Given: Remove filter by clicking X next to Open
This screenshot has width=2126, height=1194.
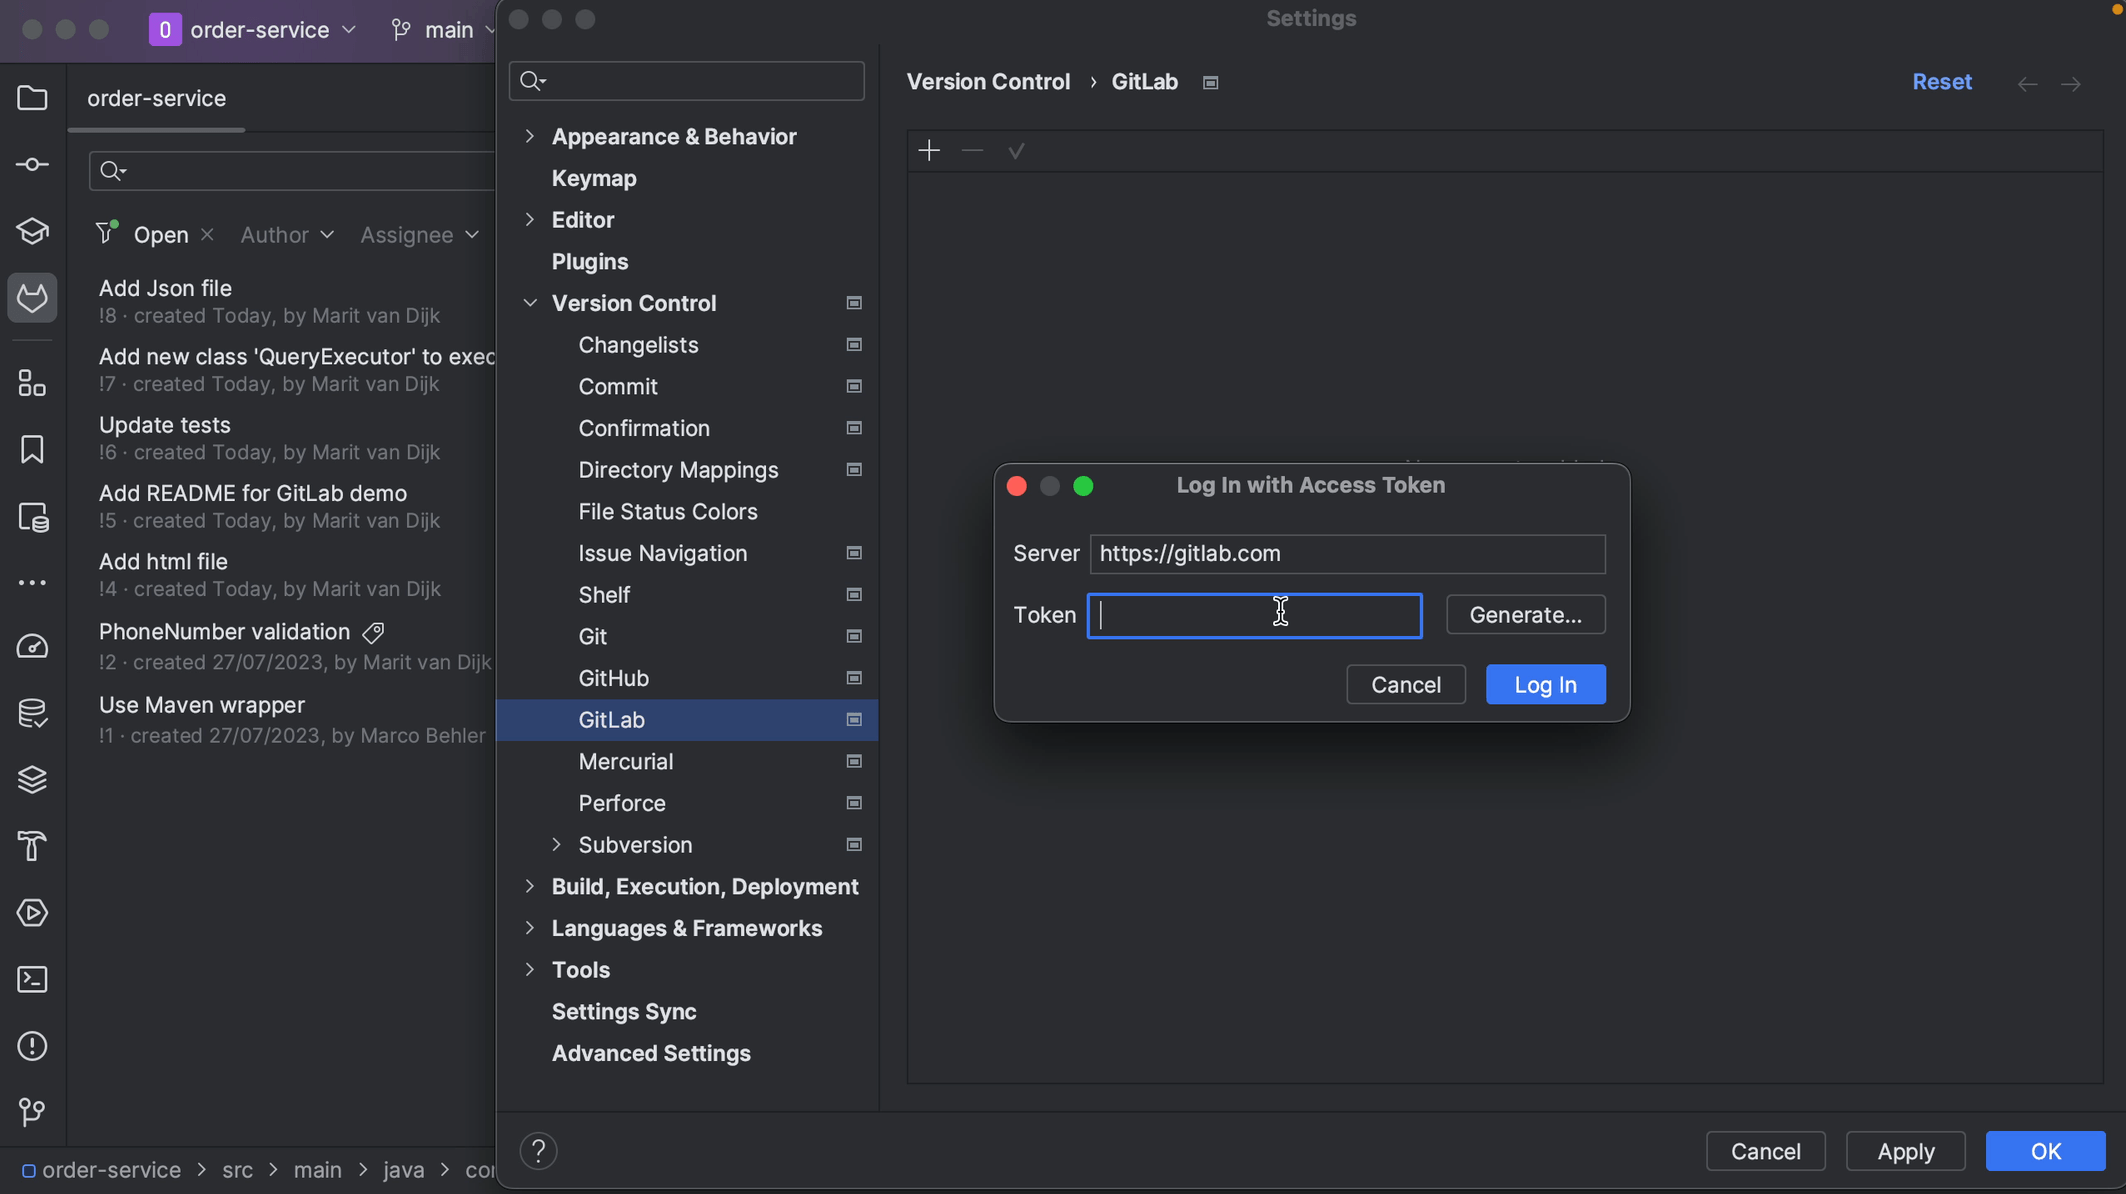Looking at the screenshot, I should point(206,234).
